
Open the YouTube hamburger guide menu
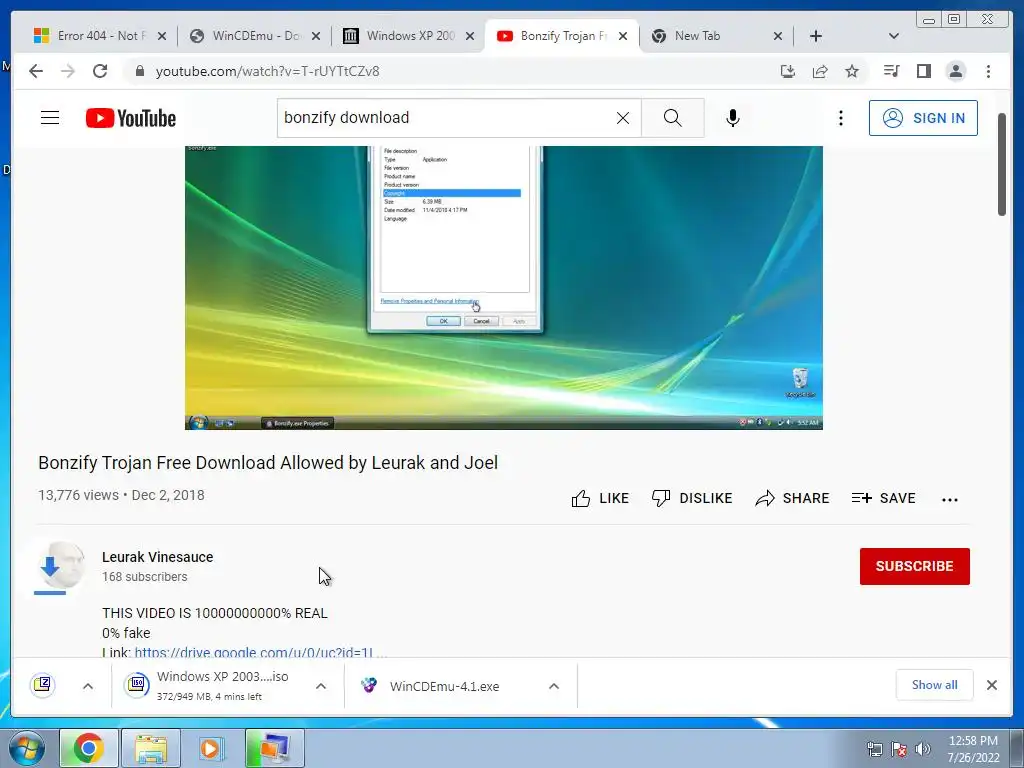[x=50, y=118]
